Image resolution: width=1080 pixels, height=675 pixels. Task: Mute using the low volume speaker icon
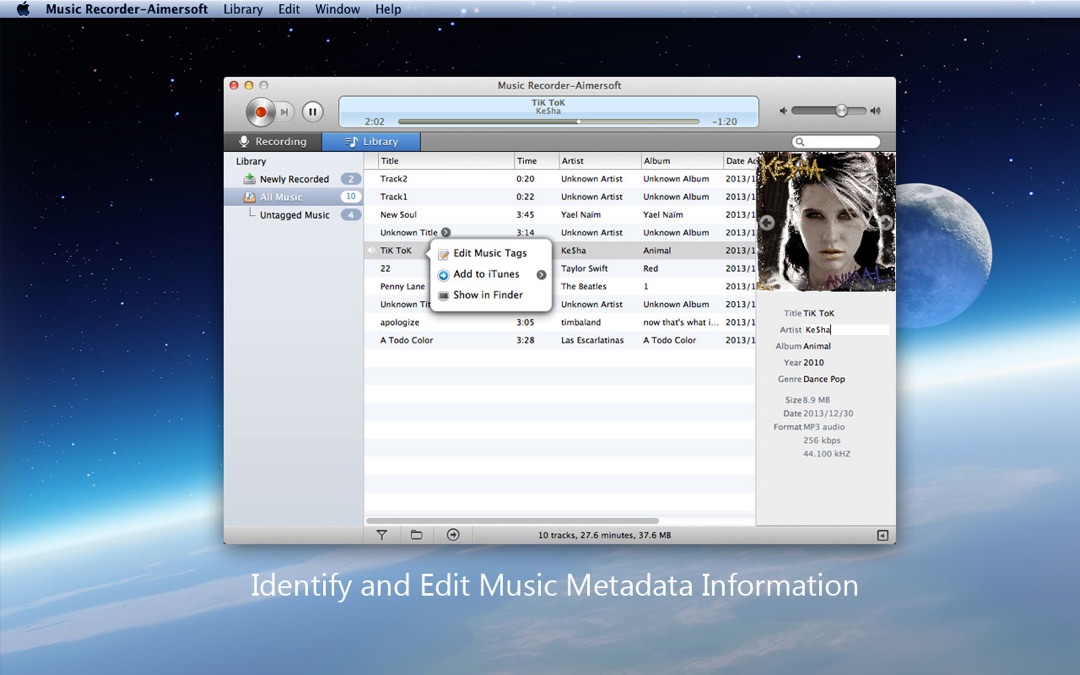pos(784,111)
